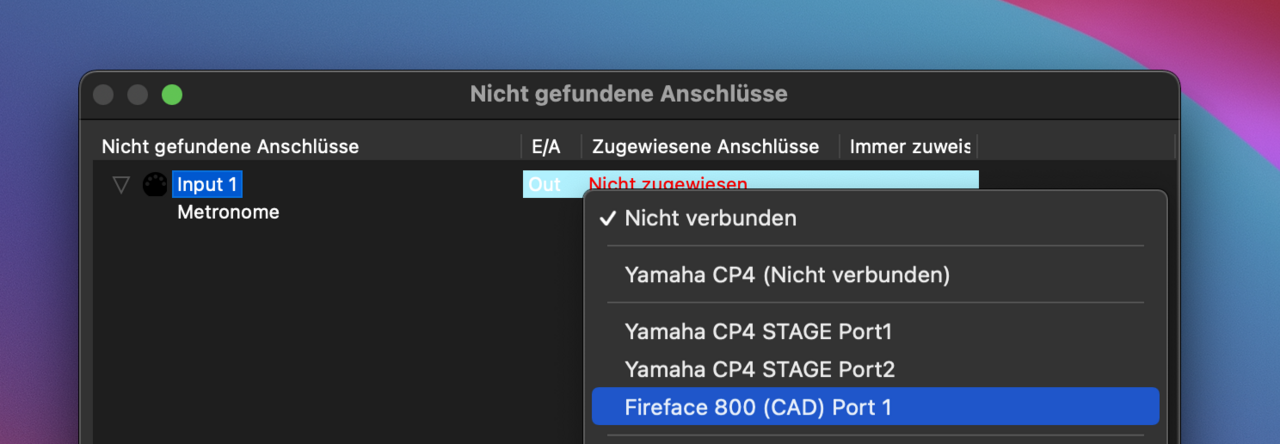The height and width of the screenshot is (444, 1280).
Task: Select the Input 1 tree entry
Action: [207, 185]
